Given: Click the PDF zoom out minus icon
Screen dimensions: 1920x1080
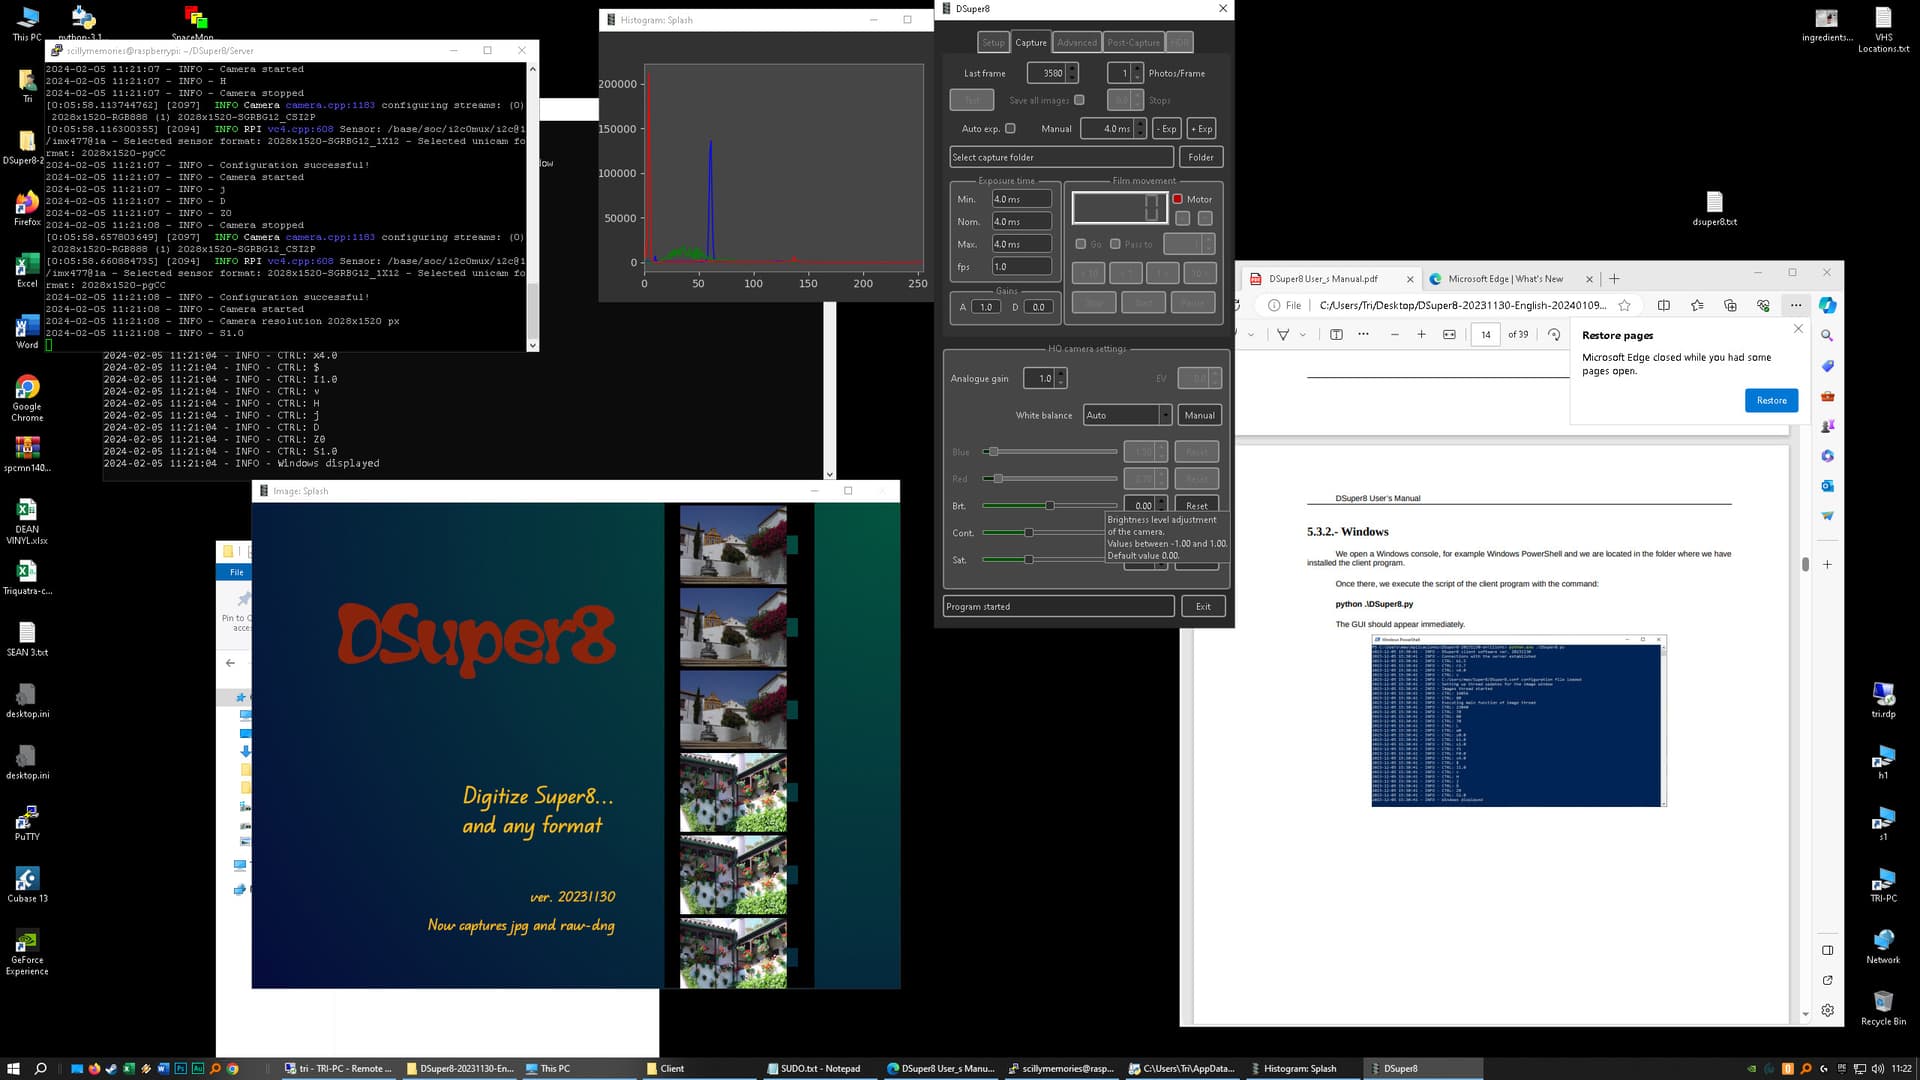Looking at the screenshot, I should [x=1394, y=335].
